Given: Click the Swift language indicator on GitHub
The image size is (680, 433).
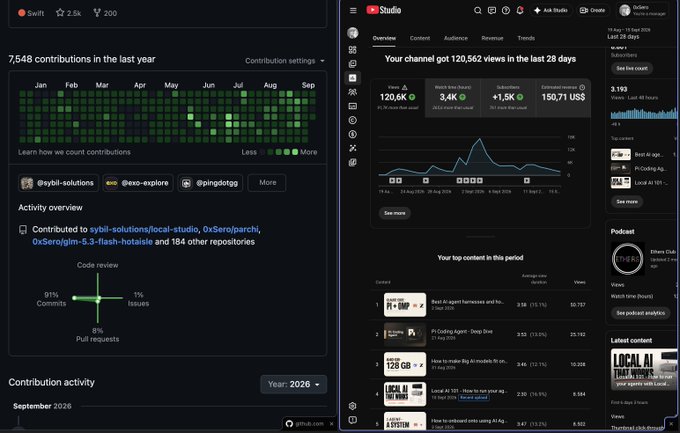Looking at the screenshot, I should tap(31, 13).
